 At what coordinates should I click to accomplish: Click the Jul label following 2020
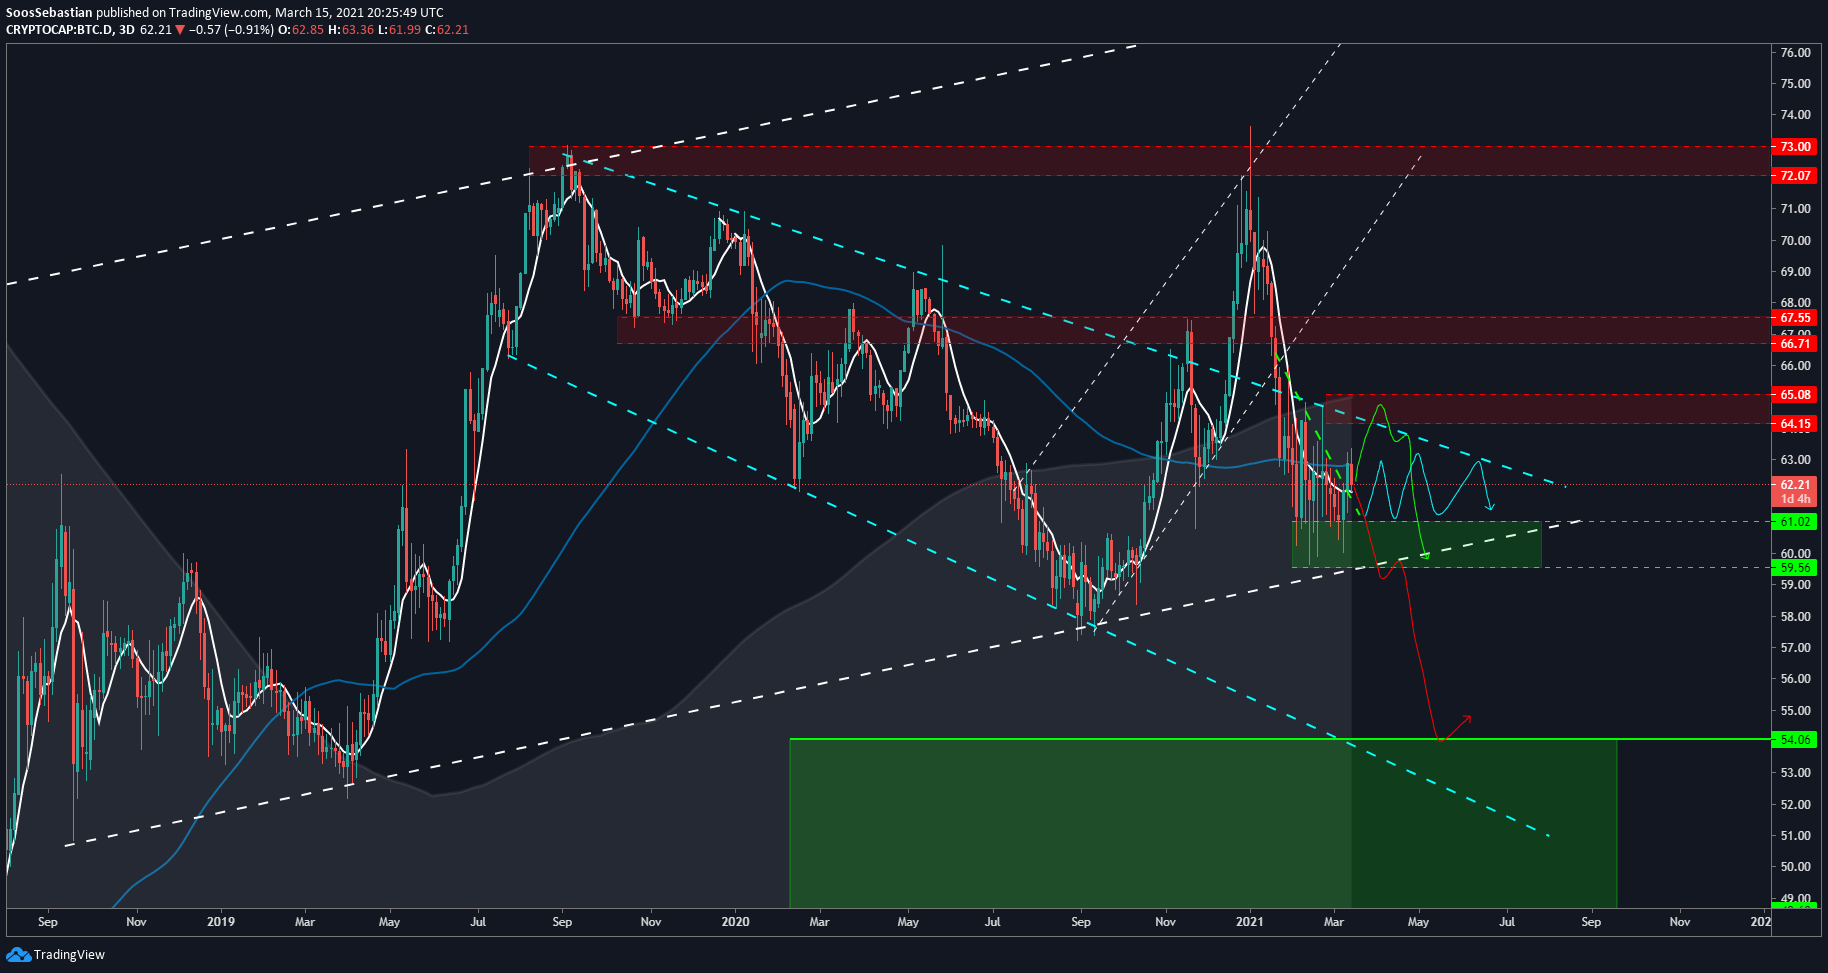(x=993, y=922)
